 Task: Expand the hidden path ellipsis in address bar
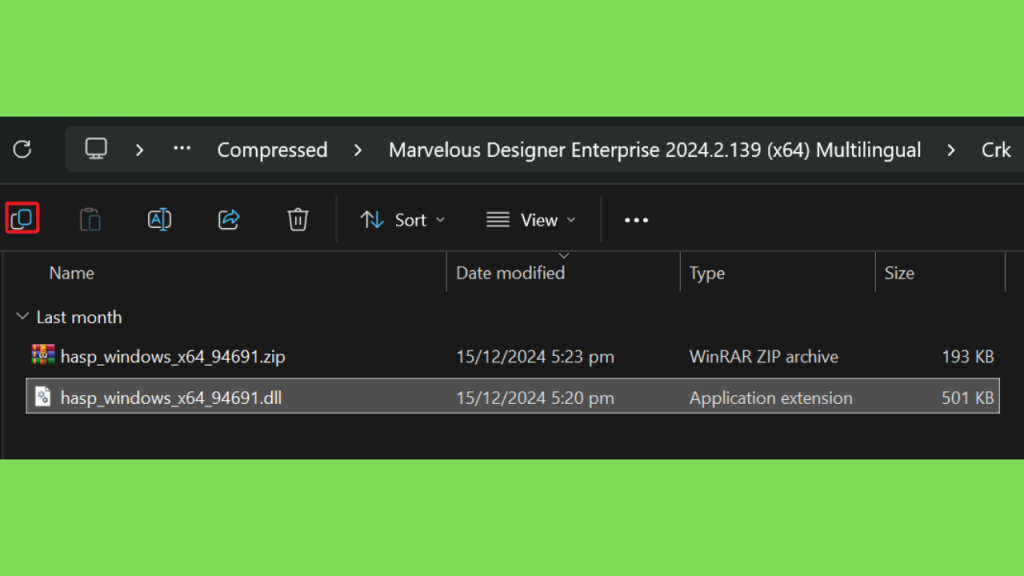tap(182, 149)
